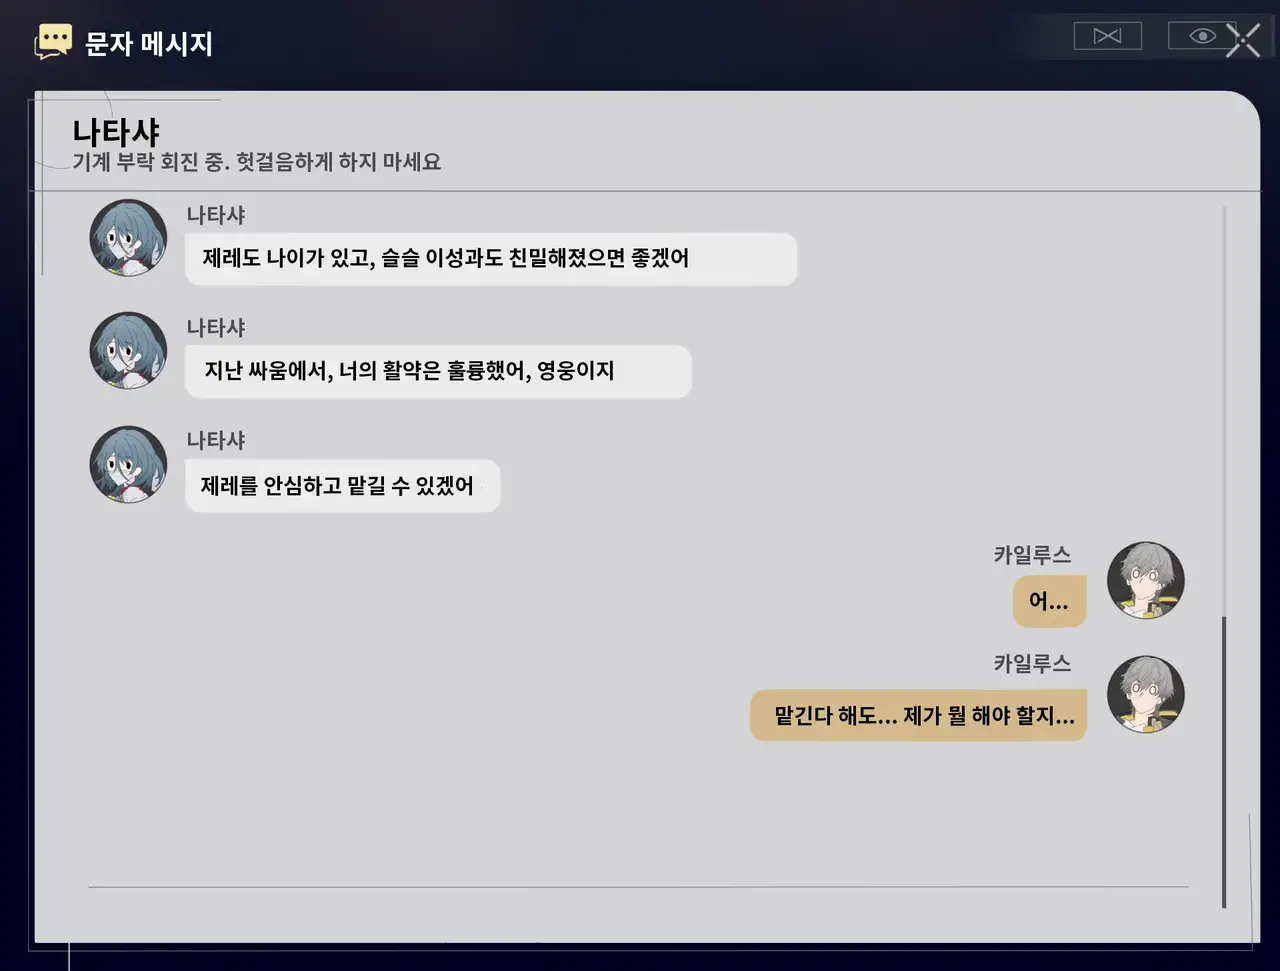Image resolution: width=1280 pixels, height=971 pixels.
Task: Click the '어…' reply bubble
Action: (x=1049, y=601)
